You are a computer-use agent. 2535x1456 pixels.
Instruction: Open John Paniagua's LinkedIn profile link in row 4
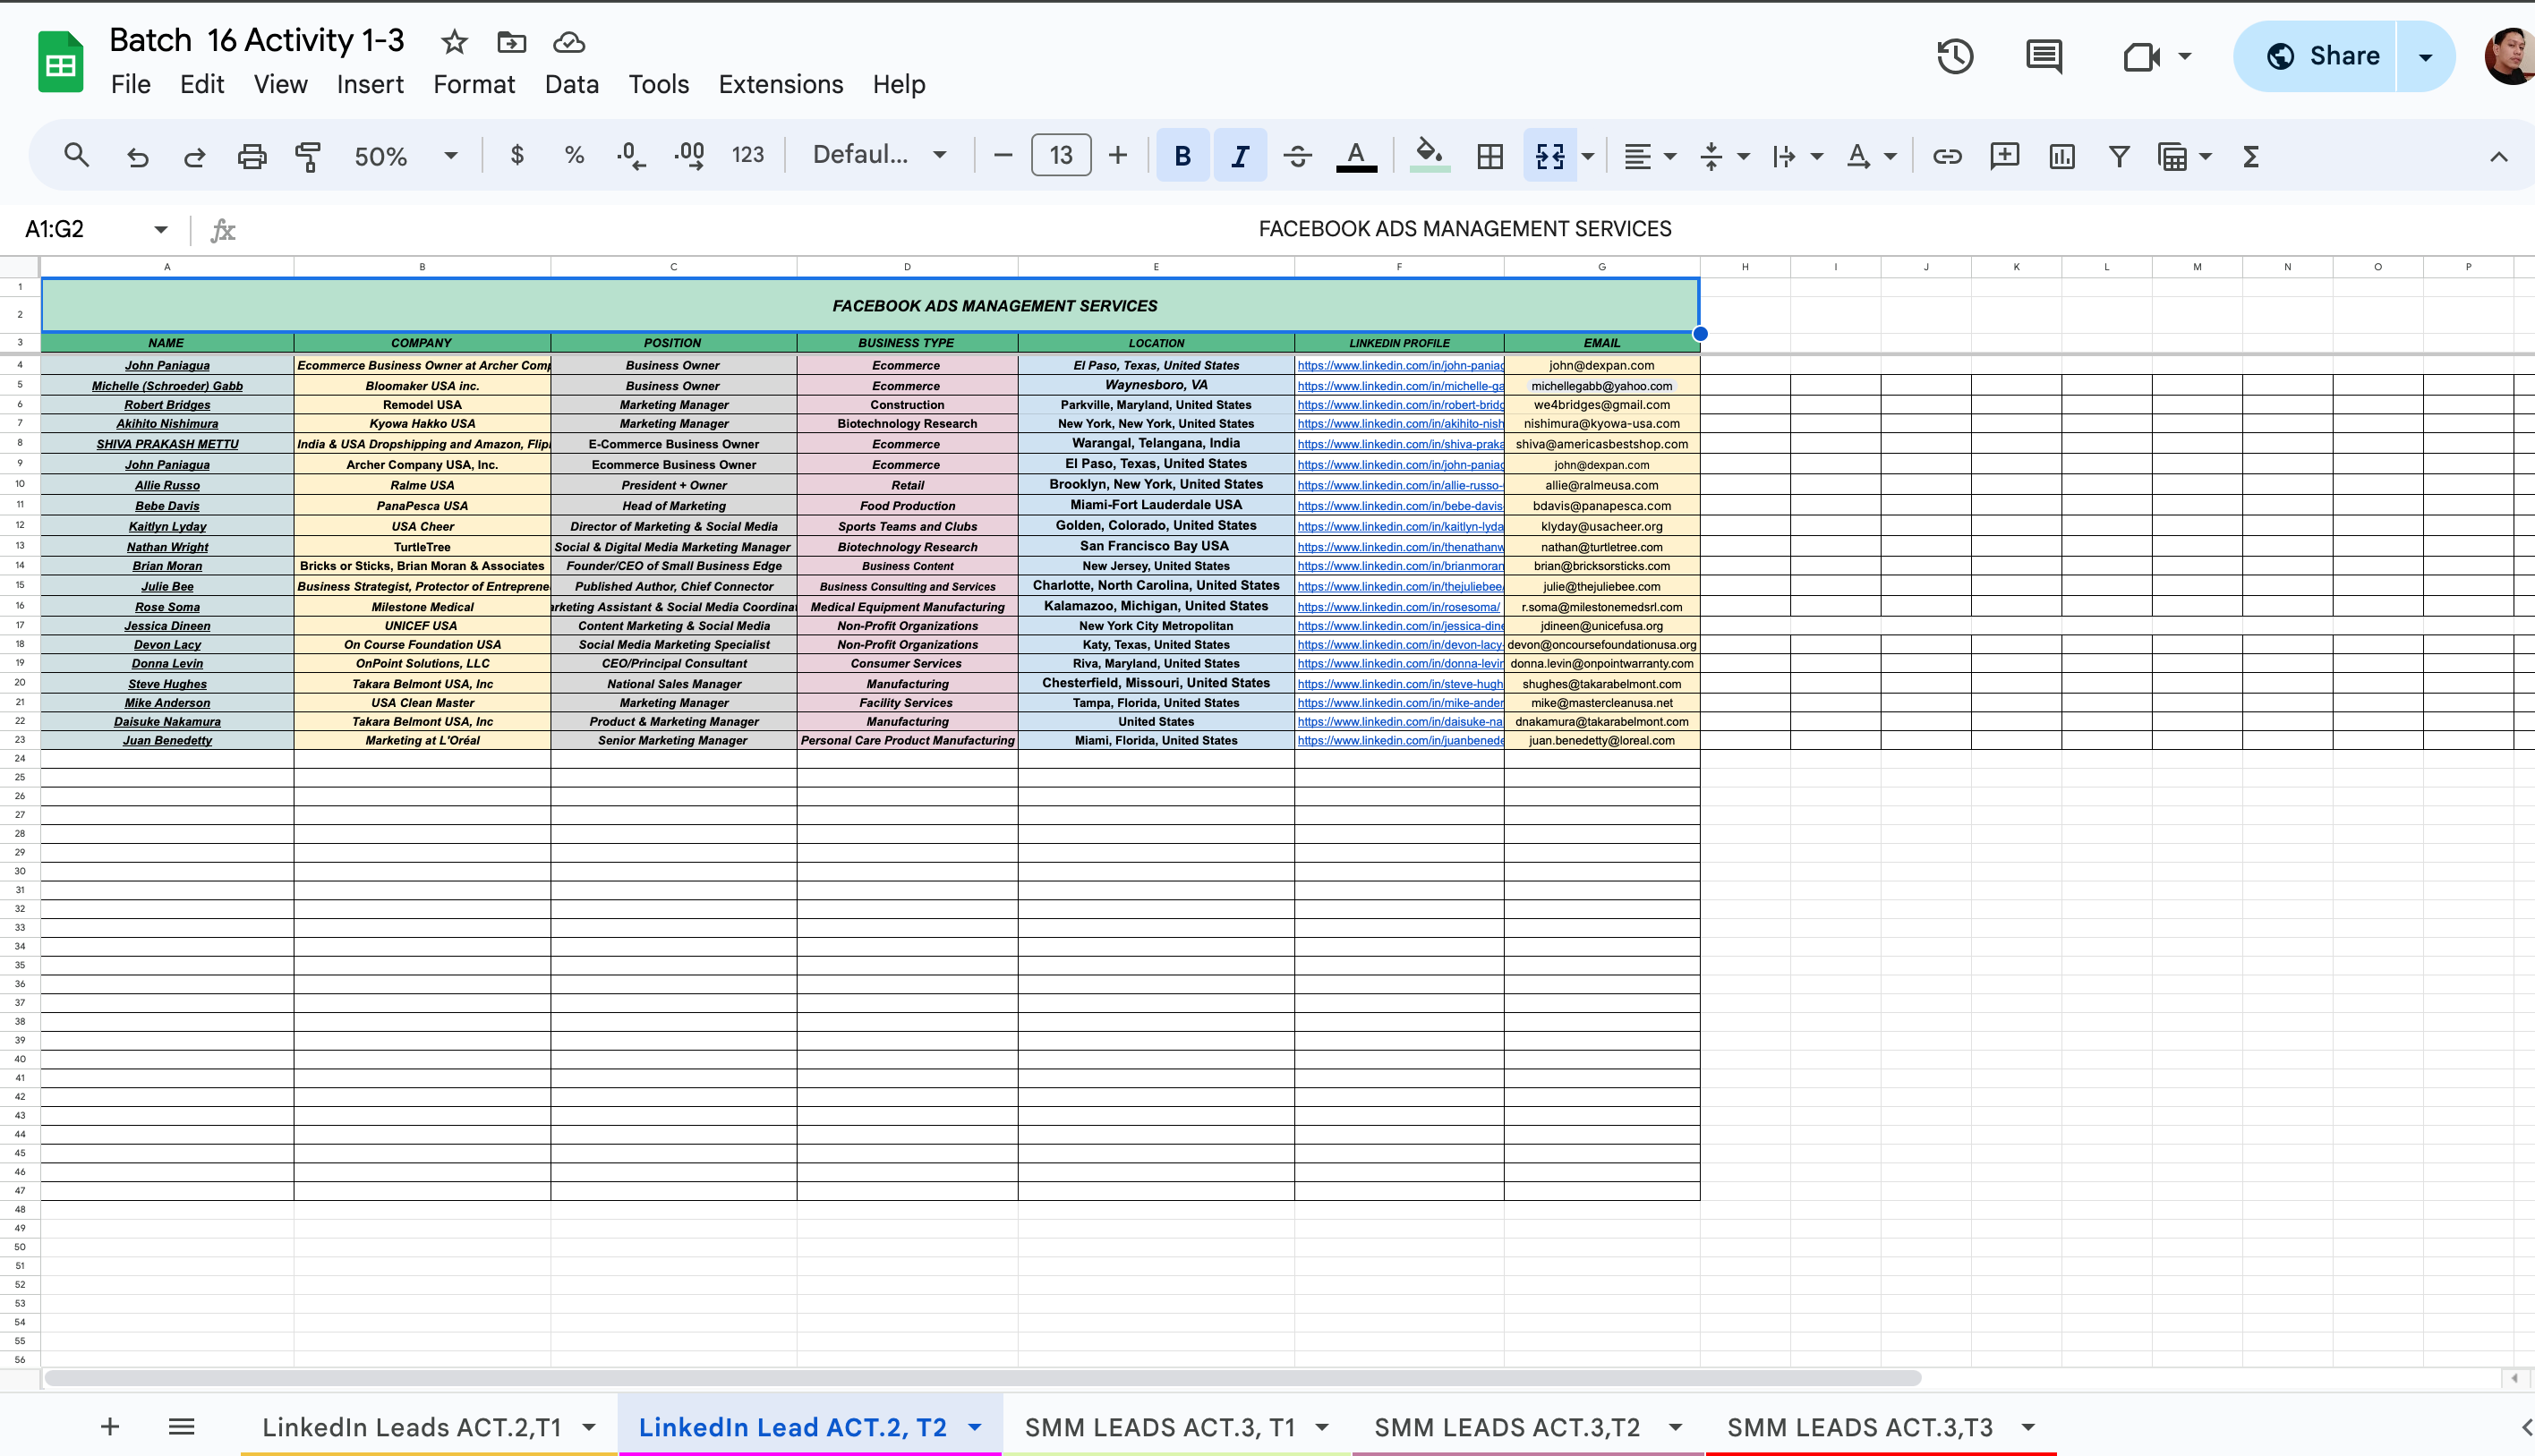point(1399,366)
